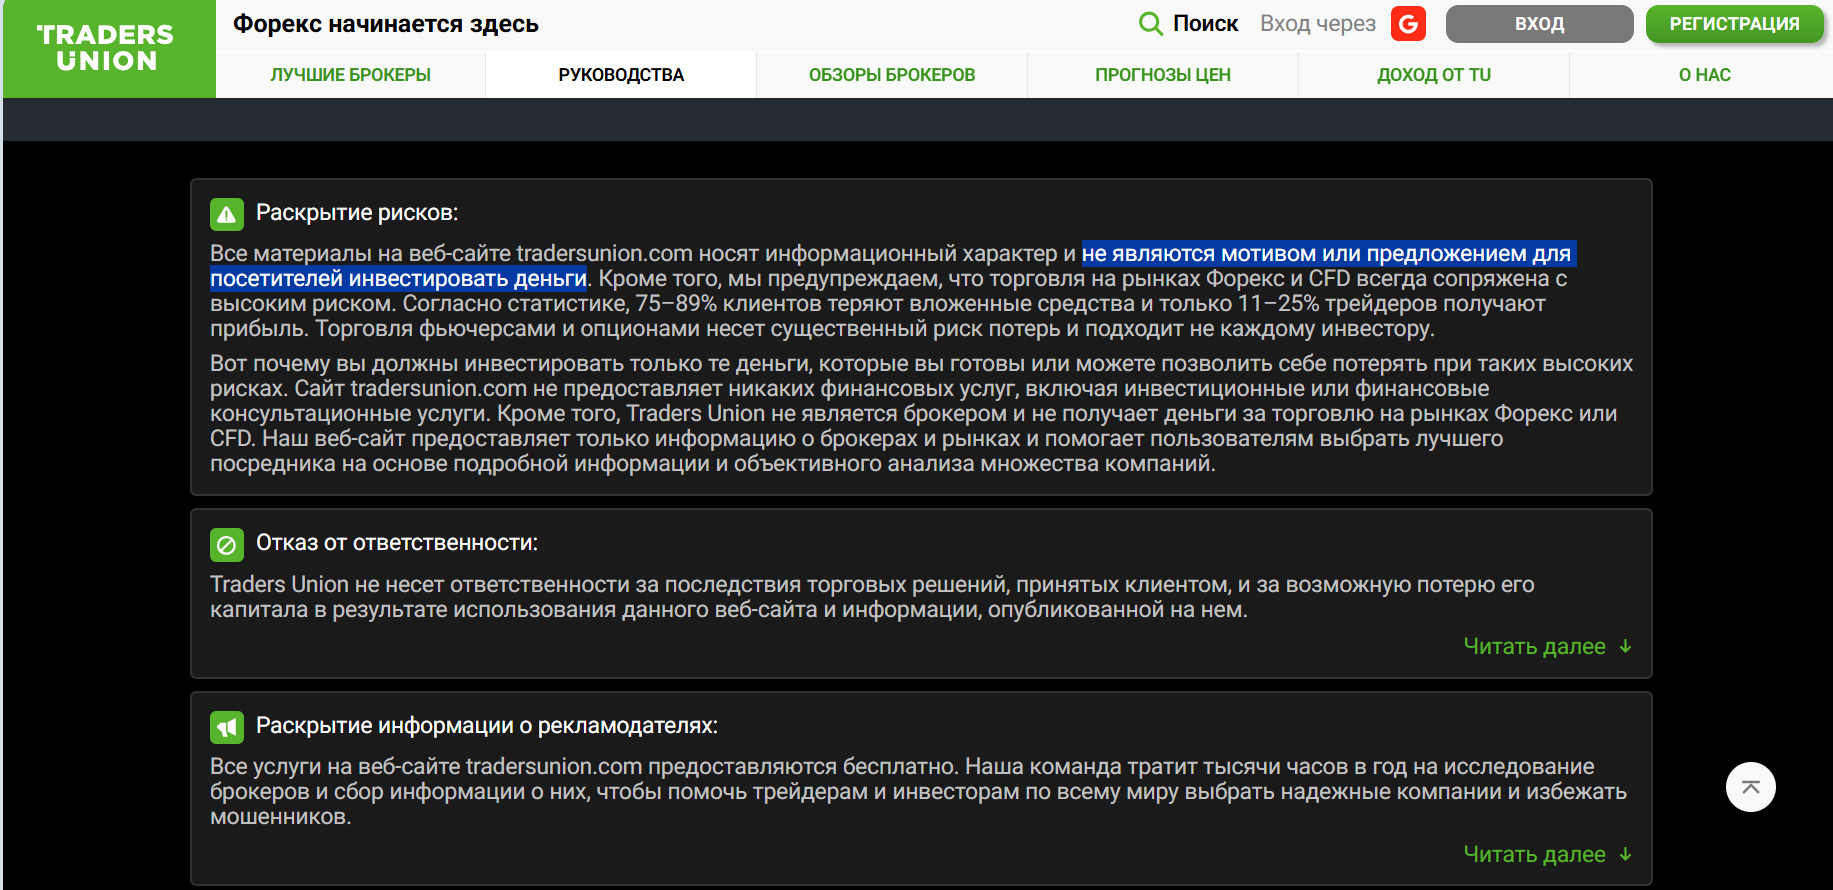Image resolution: width=1833 pixels, height=890 pixels.
Task: Click the heading Раскрытие рисков:
Action: pyautogui.click(x=357, y=212)
